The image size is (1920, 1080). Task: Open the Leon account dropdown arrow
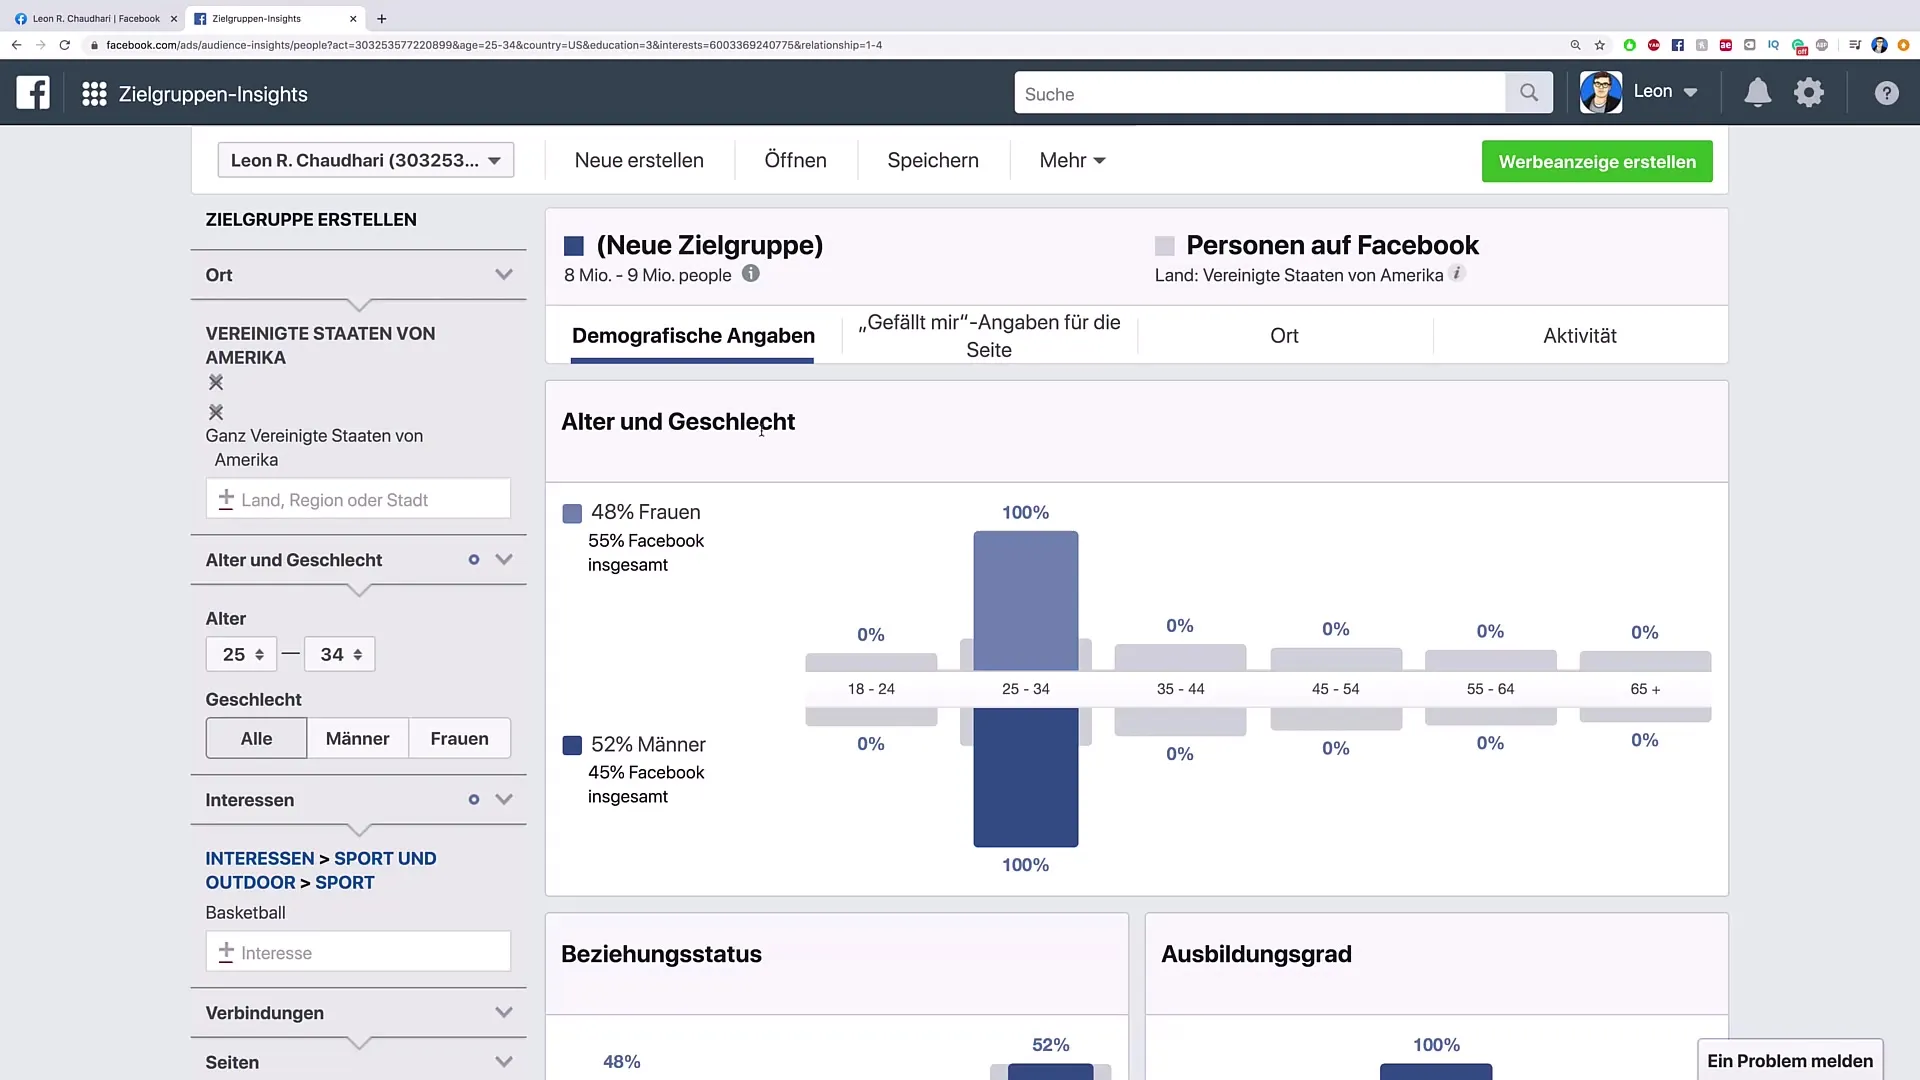click(x=1691, y=93)
